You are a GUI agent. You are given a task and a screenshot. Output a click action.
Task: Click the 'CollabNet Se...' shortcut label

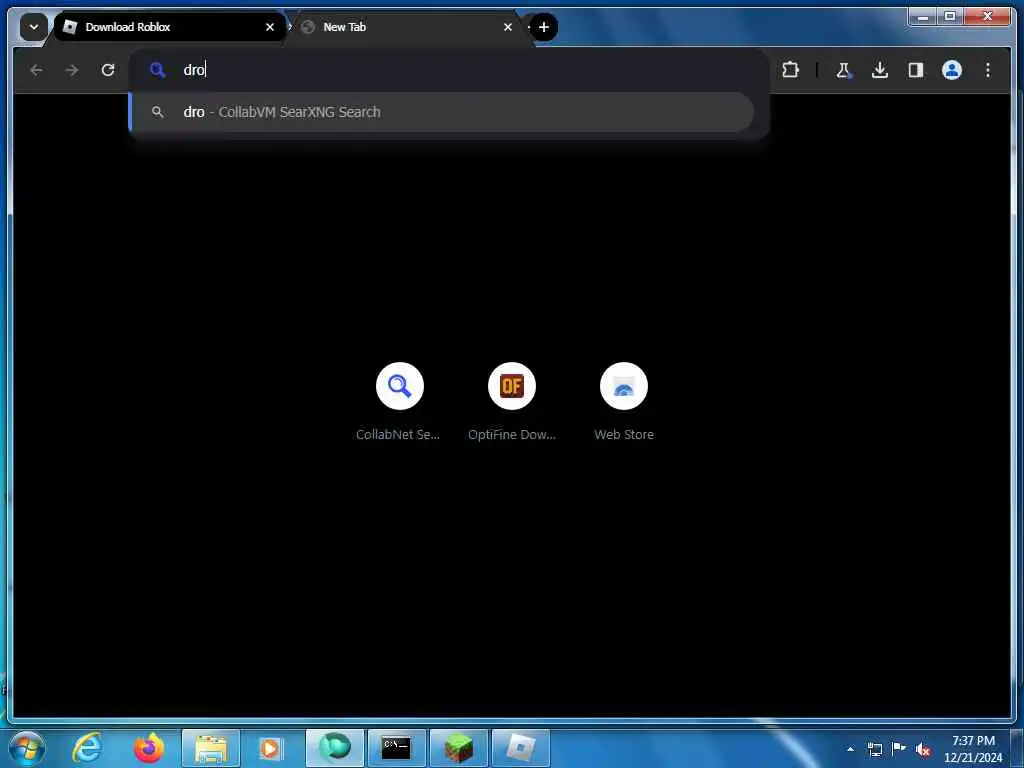(398, 435)
